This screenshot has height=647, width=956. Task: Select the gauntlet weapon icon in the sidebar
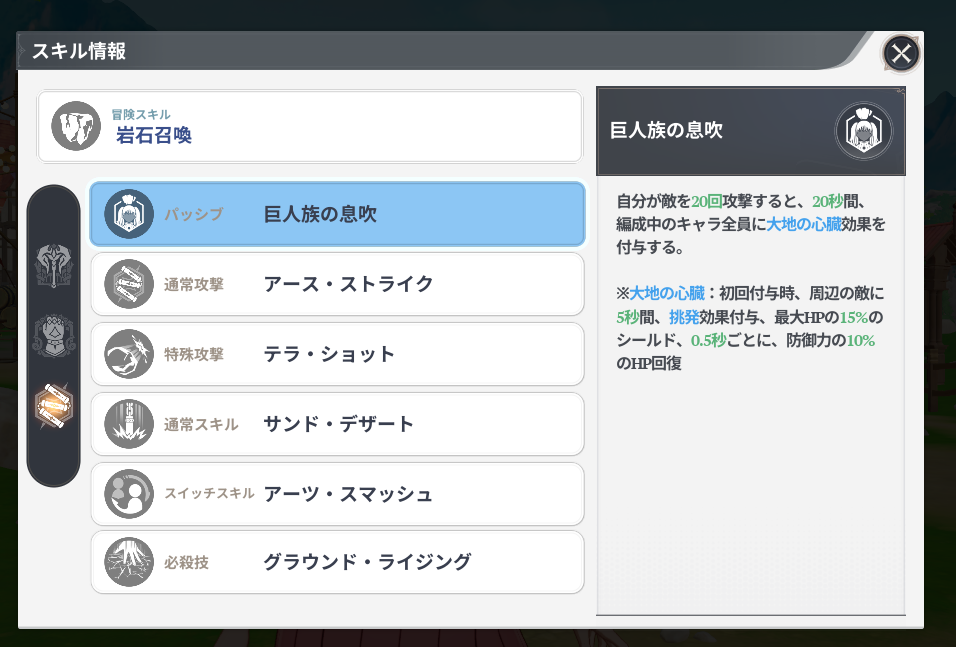pyautogui.click(x=53, y=335)
